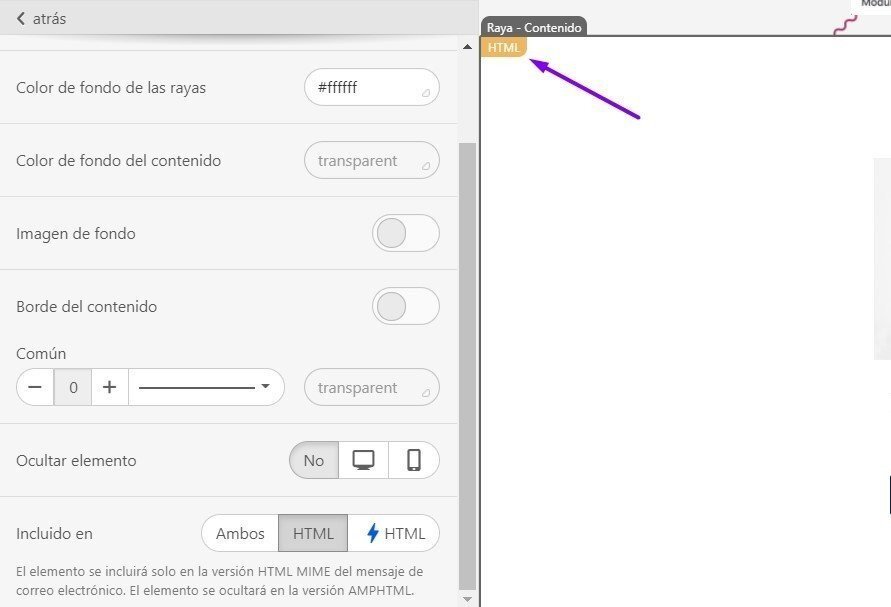
Task: Select the desktop monitor icon under Ocultar elemento
Action: [362, 460]
